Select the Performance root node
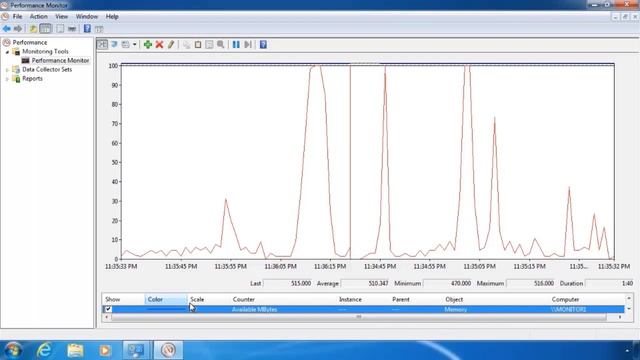 point(29,42)
